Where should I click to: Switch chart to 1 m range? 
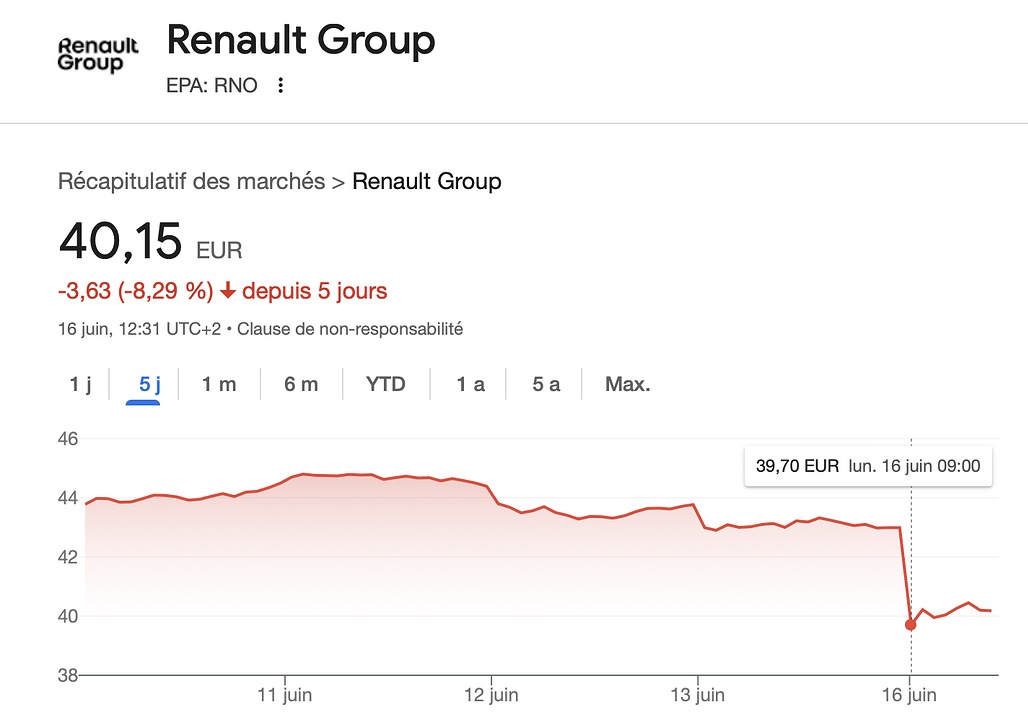219,384
